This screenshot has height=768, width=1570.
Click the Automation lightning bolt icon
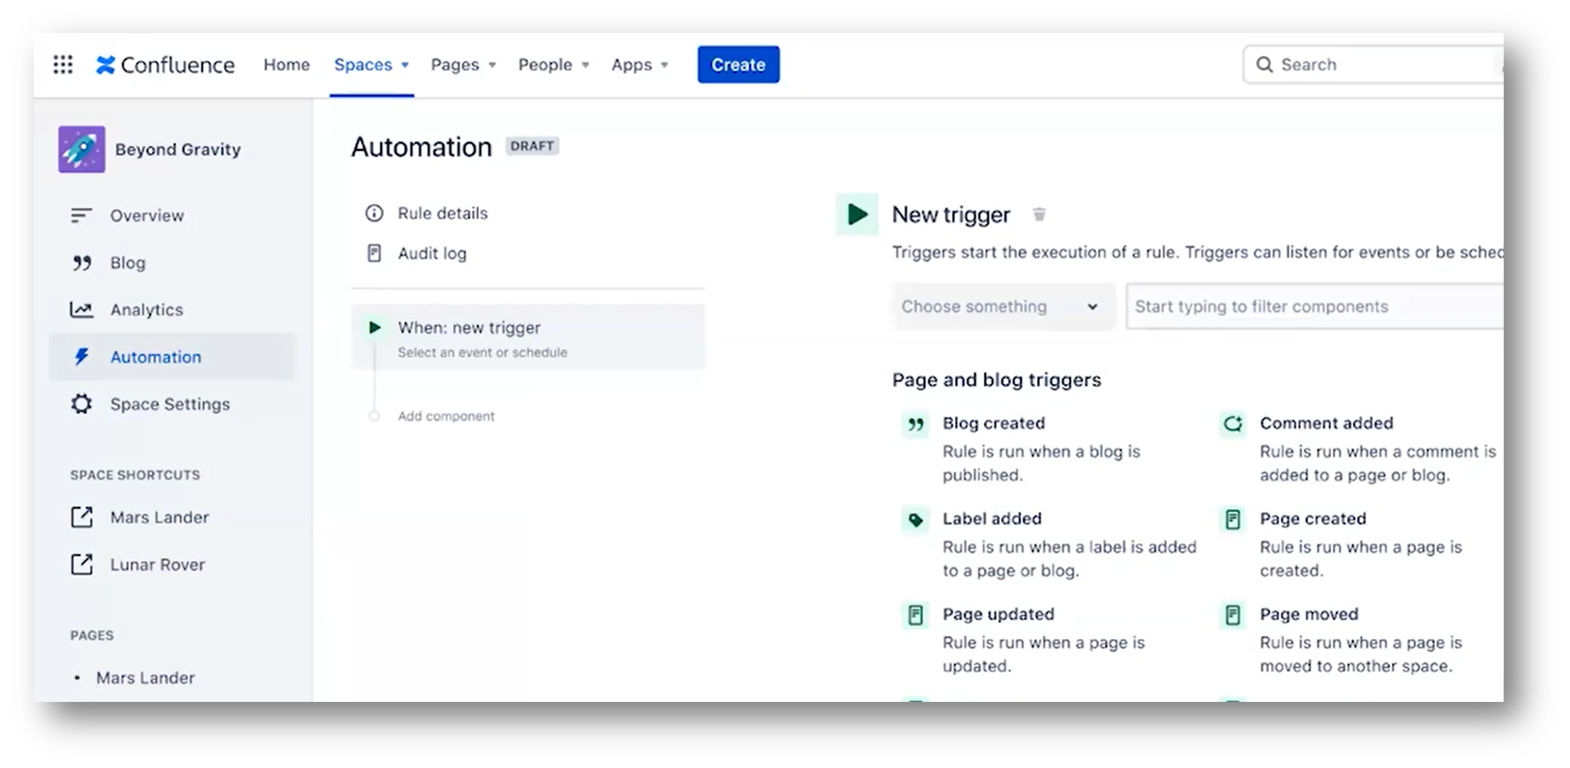pyautogui.click(x=81, y=357)
